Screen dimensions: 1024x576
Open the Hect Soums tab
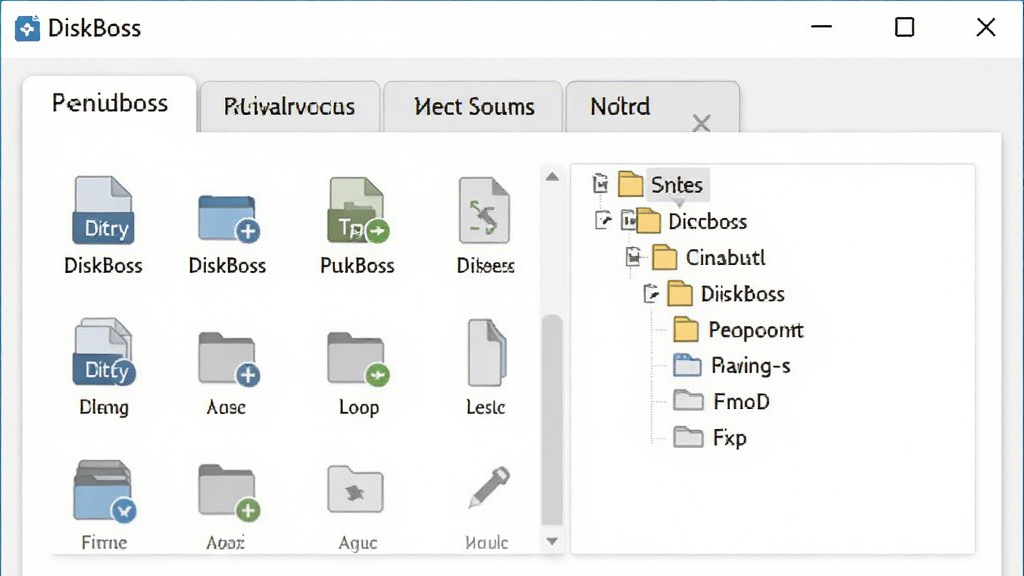[x=474, y=107]
